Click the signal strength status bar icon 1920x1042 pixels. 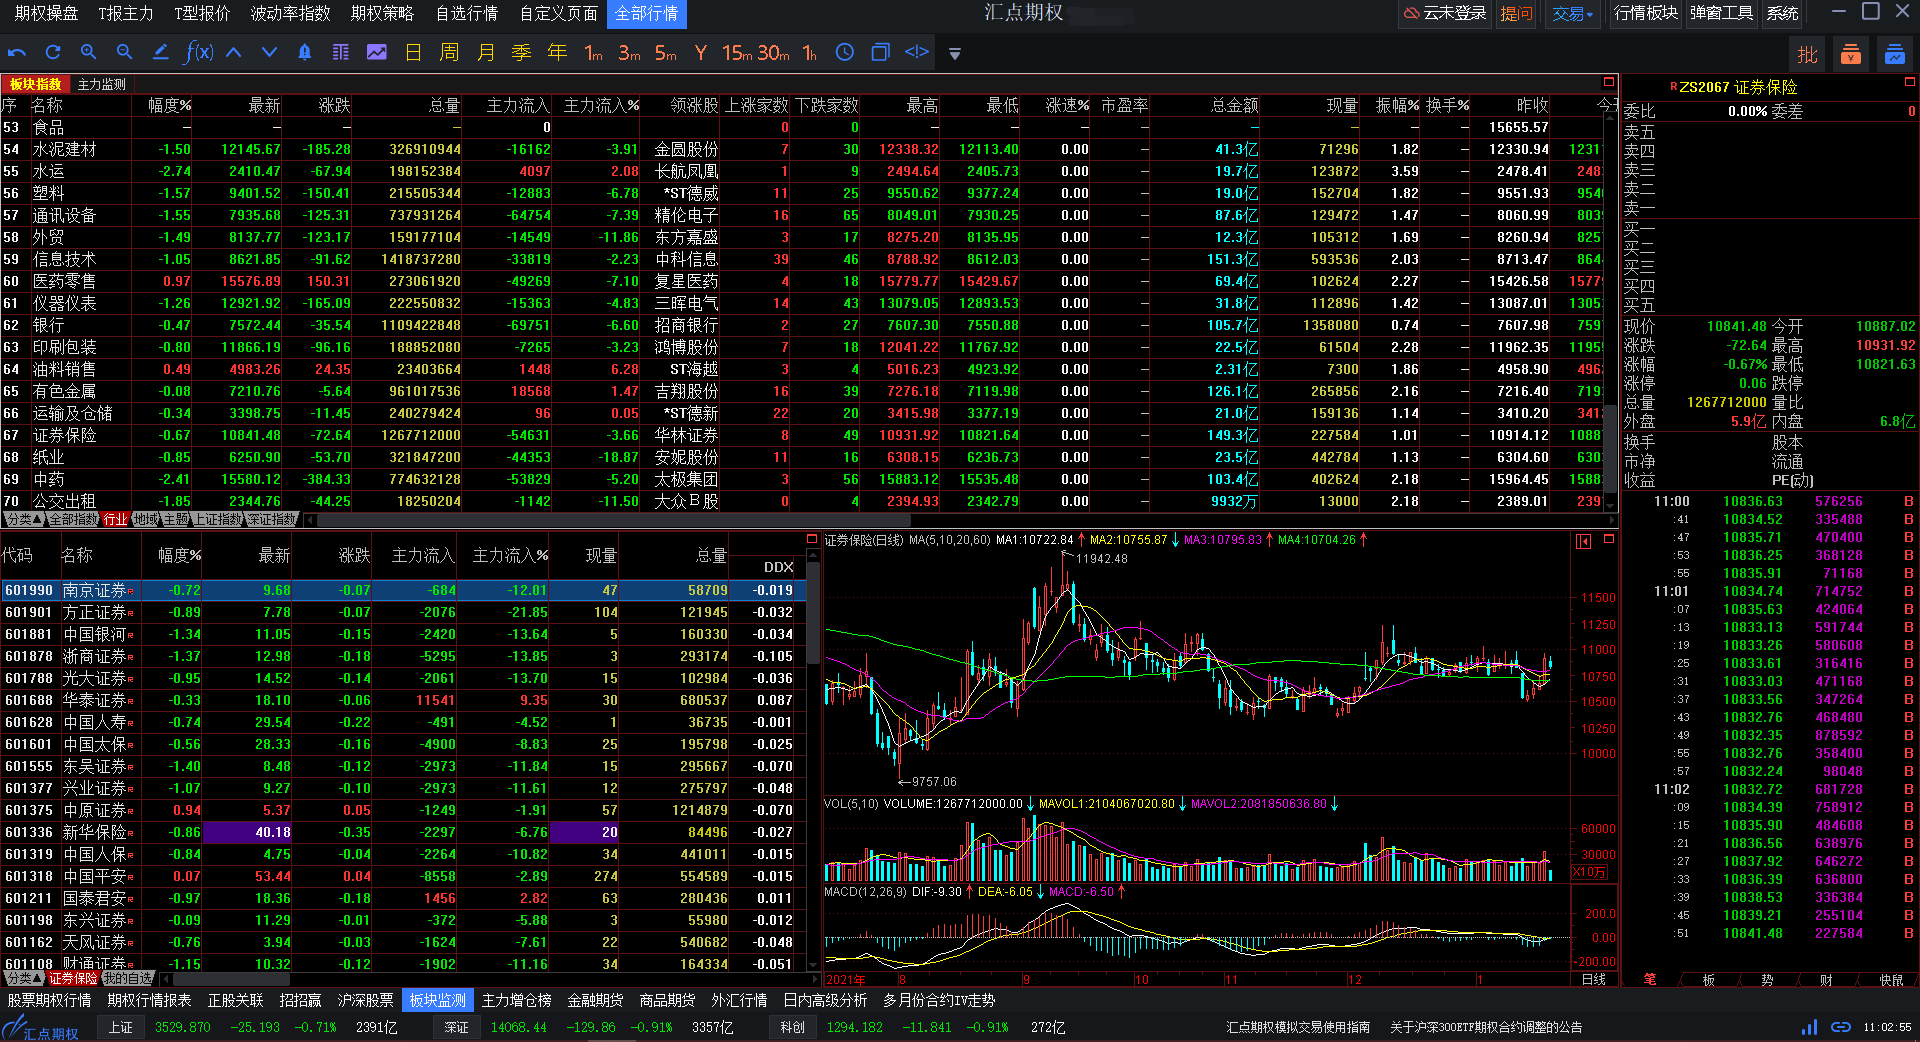tap(1809, 1027)
